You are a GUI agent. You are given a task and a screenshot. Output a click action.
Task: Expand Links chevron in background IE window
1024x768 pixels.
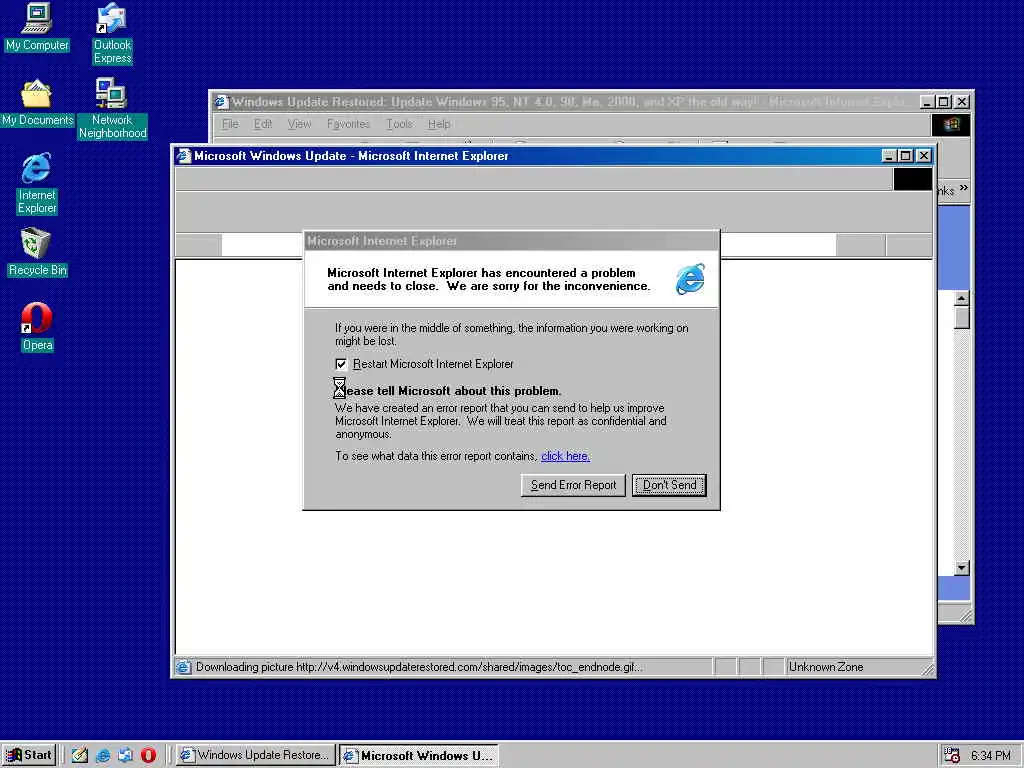click(964, 188)
